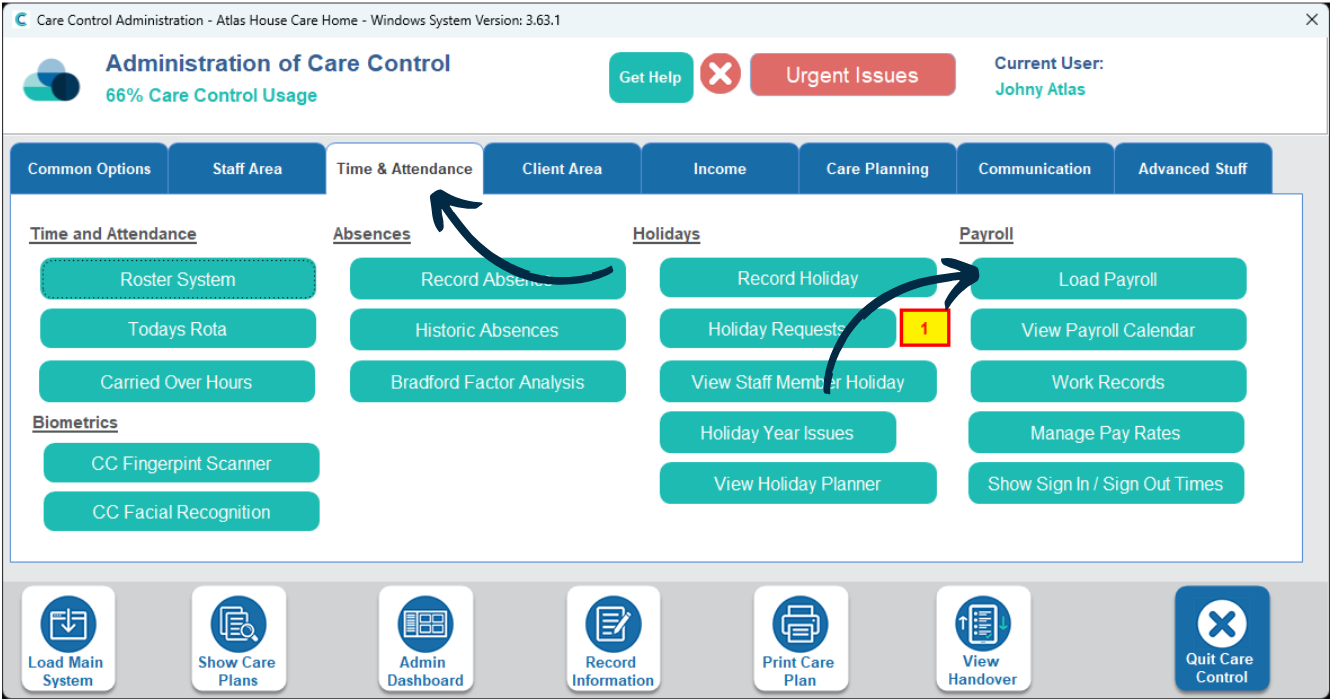The width and height of the screenshot is (1334, 700).
Task: Open the View Handover icon
Action: 982,640
